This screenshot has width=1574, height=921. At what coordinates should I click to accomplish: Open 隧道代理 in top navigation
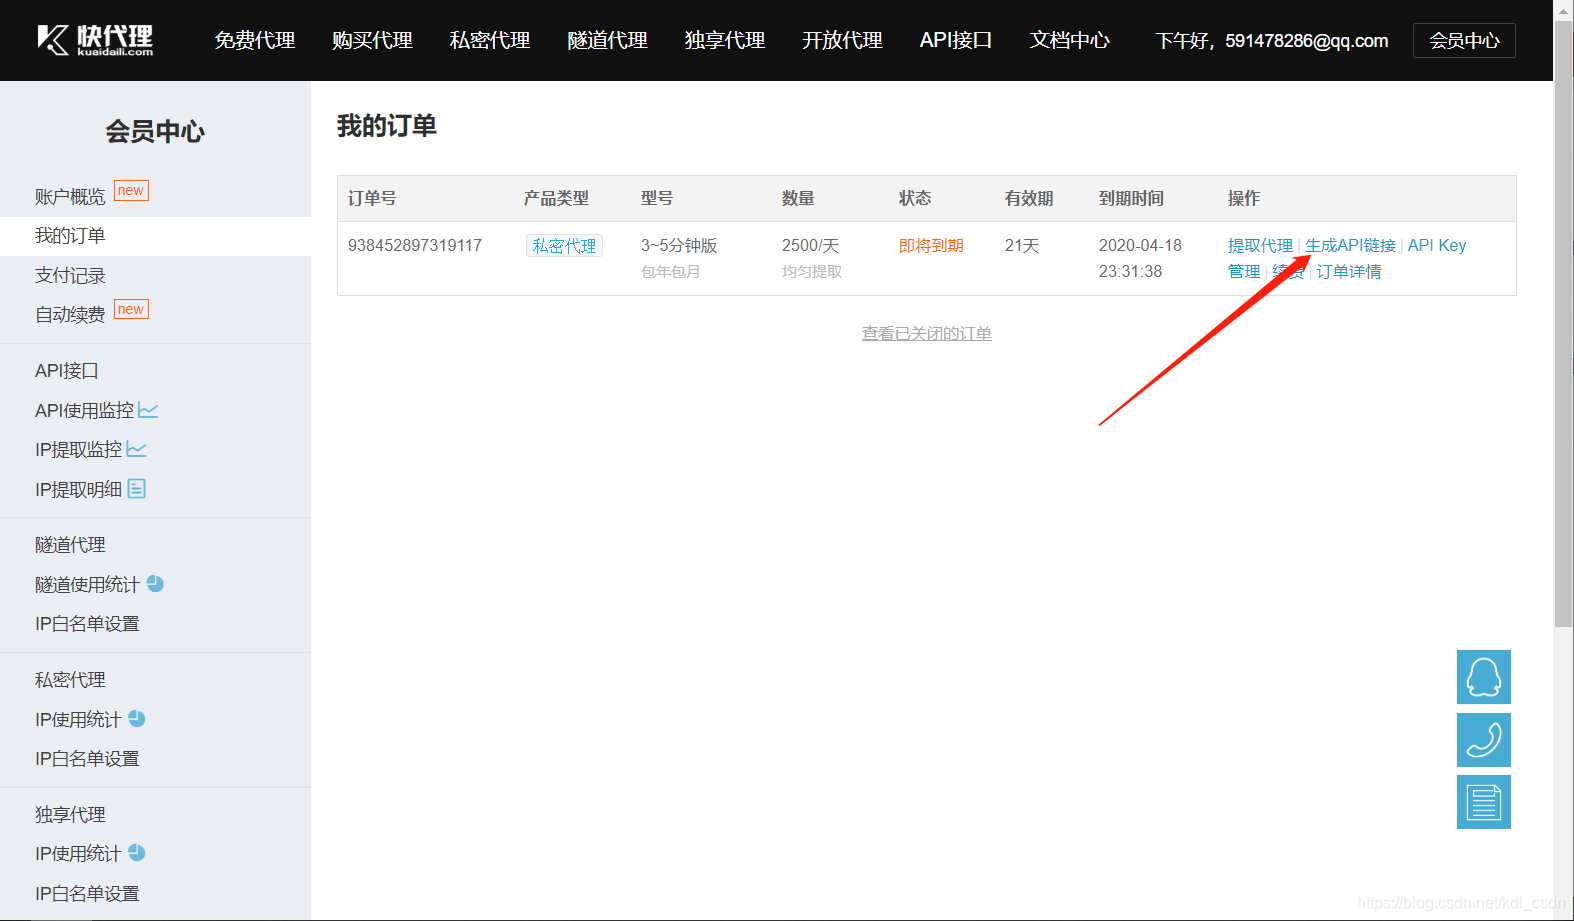(x=607, y=40)
